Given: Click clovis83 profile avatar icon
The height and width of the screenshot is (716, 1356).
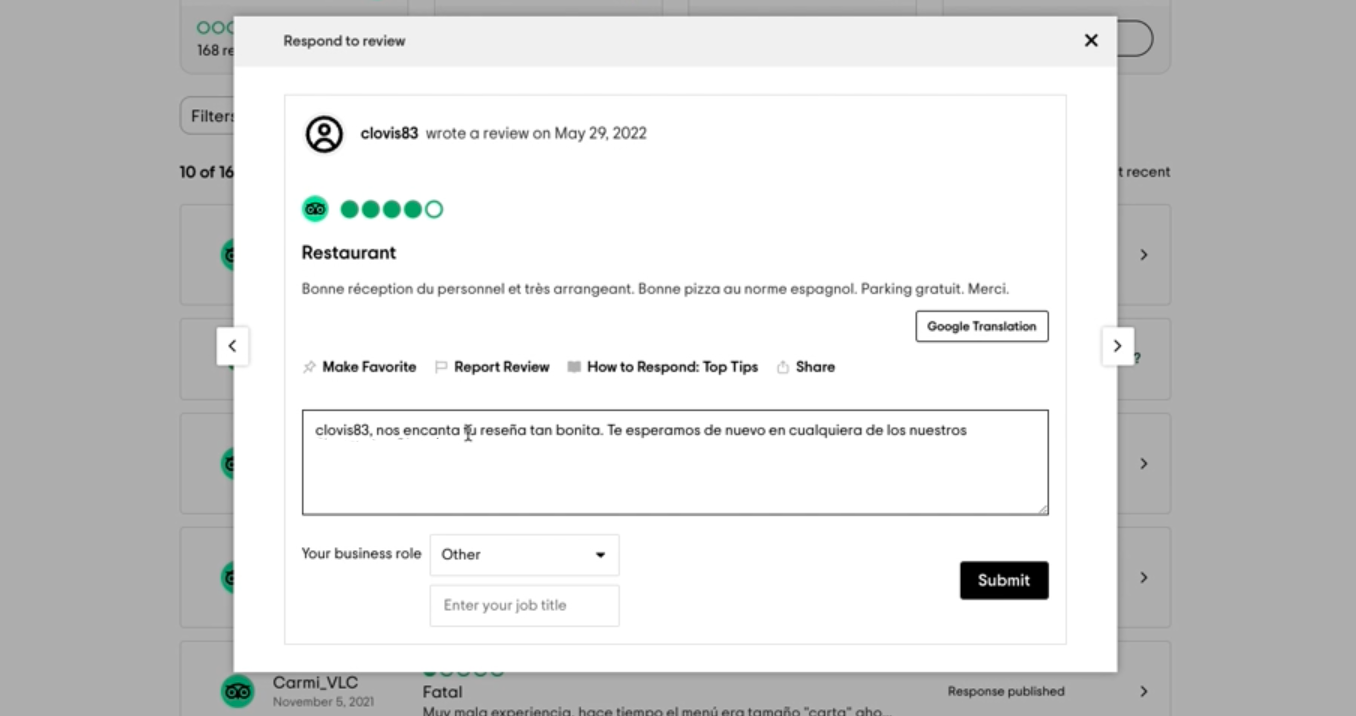Looking at the screenshot, I should point(324,134).
